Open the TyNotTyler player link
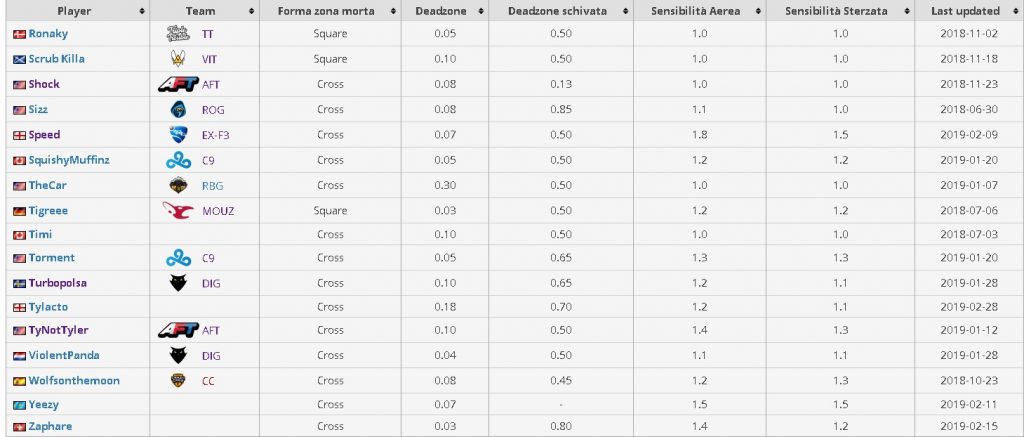Viewport: 1024px width, 437px height. [x=58, y=330]
